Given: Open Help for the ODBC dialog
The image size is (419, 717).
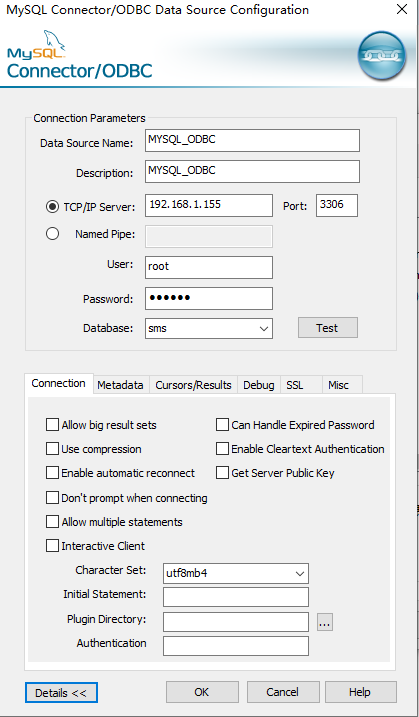Looking at the screenshot, I should (x=360, y=692).
